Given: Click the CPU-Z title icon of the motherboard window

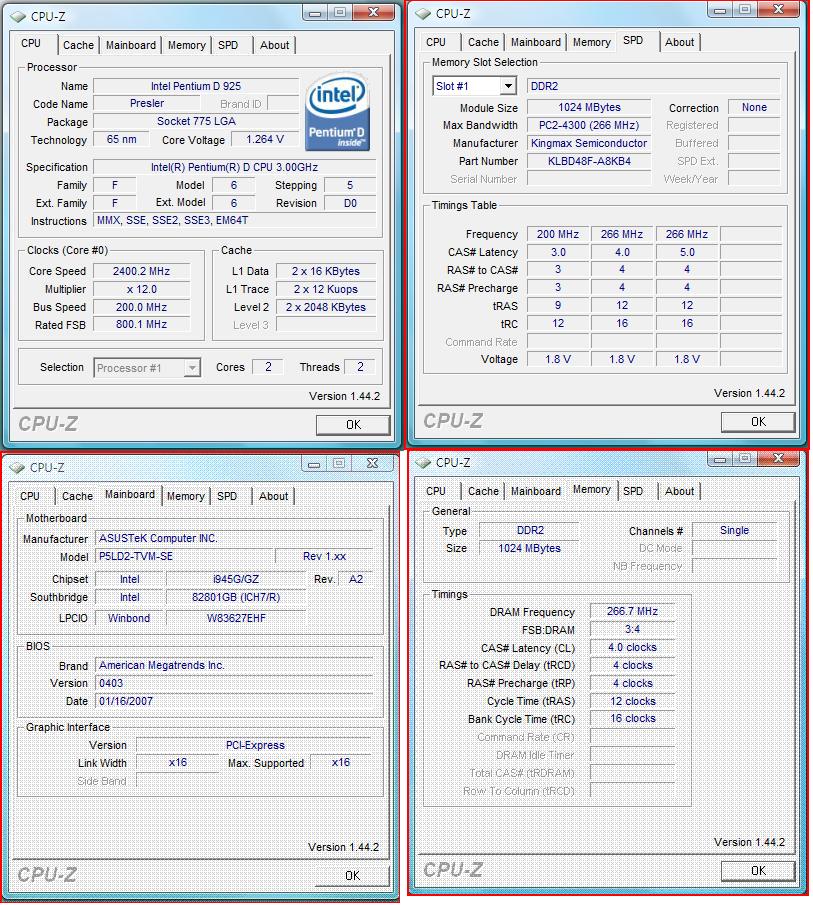Looking at the screenshot, I should pos(17,467).
